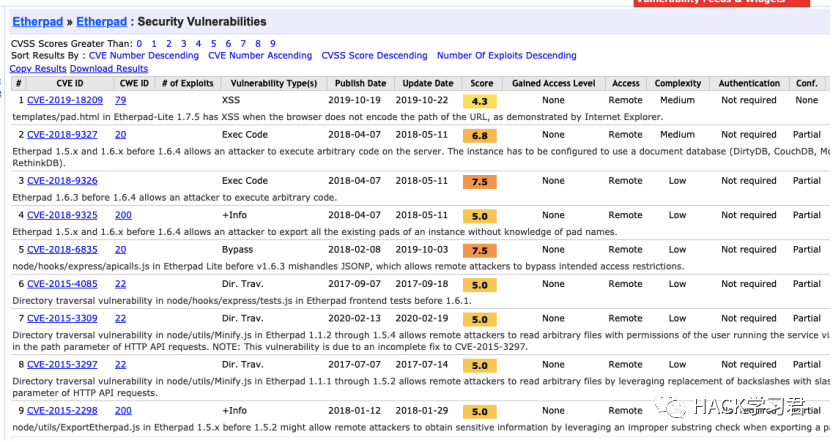Sort results by CVE Number Ascending
This screenshot has height=442, width=832.
tap(260, 55)
